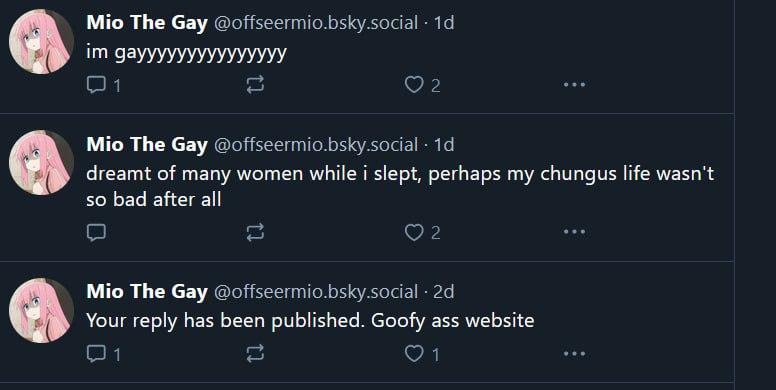Reply to the 'dreamt of many women' post

(96, 232)
